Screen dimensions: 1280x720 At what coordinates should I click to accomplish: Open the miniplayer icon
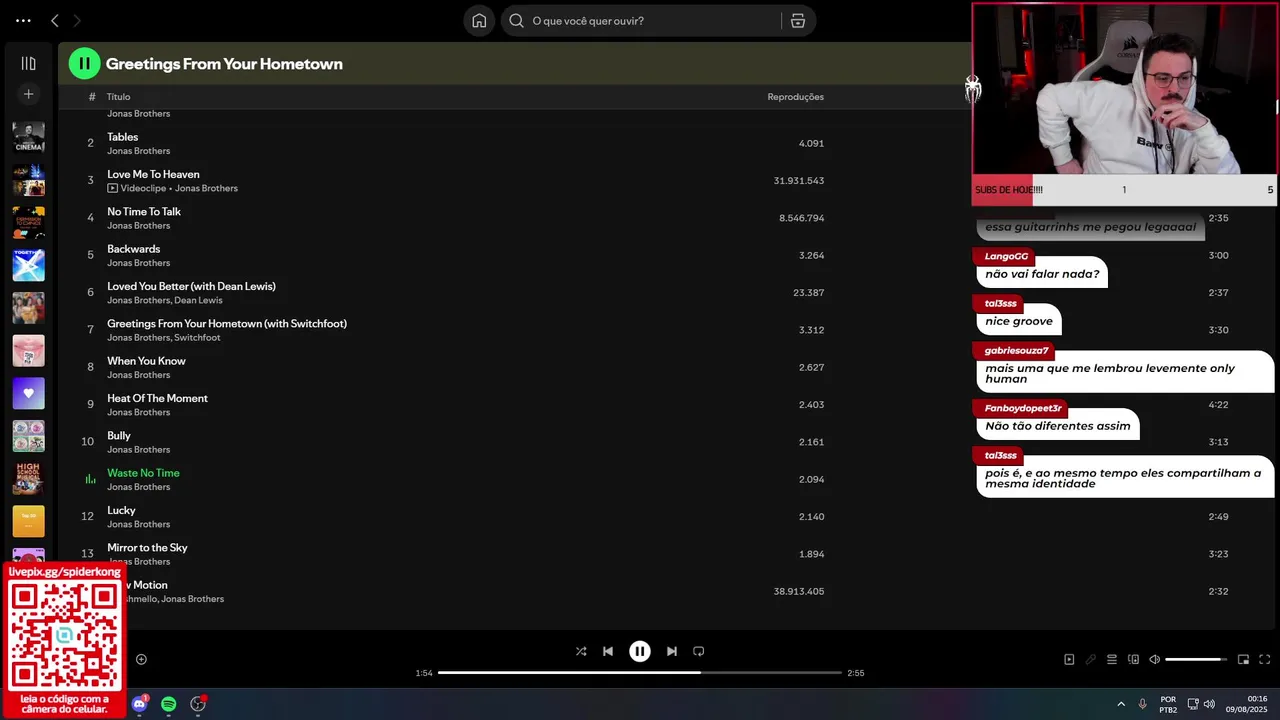pos(1244,659)
